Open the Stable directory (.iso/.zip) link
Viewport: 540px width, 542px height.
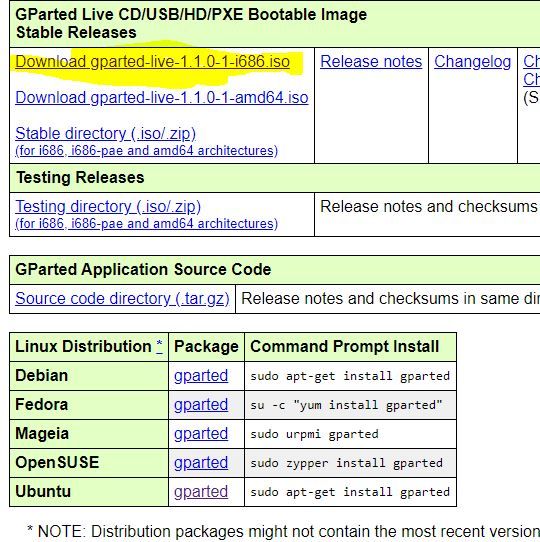coord(105,133)
